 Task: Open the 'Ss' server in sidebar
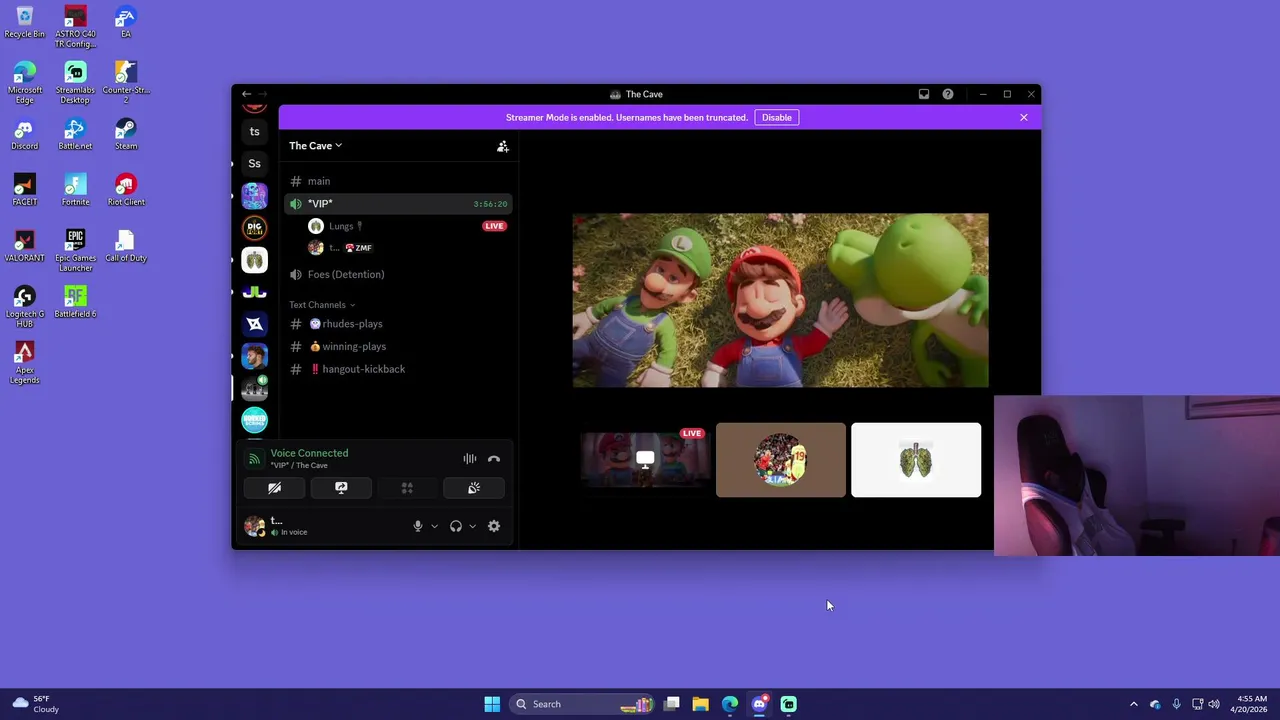(x=254, y=163)
